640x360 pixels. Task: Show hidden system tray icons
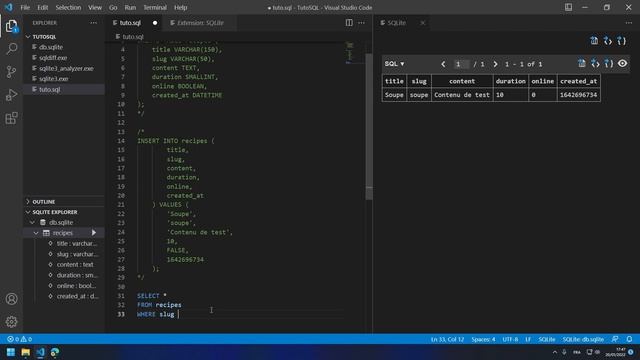pos(555,352)
